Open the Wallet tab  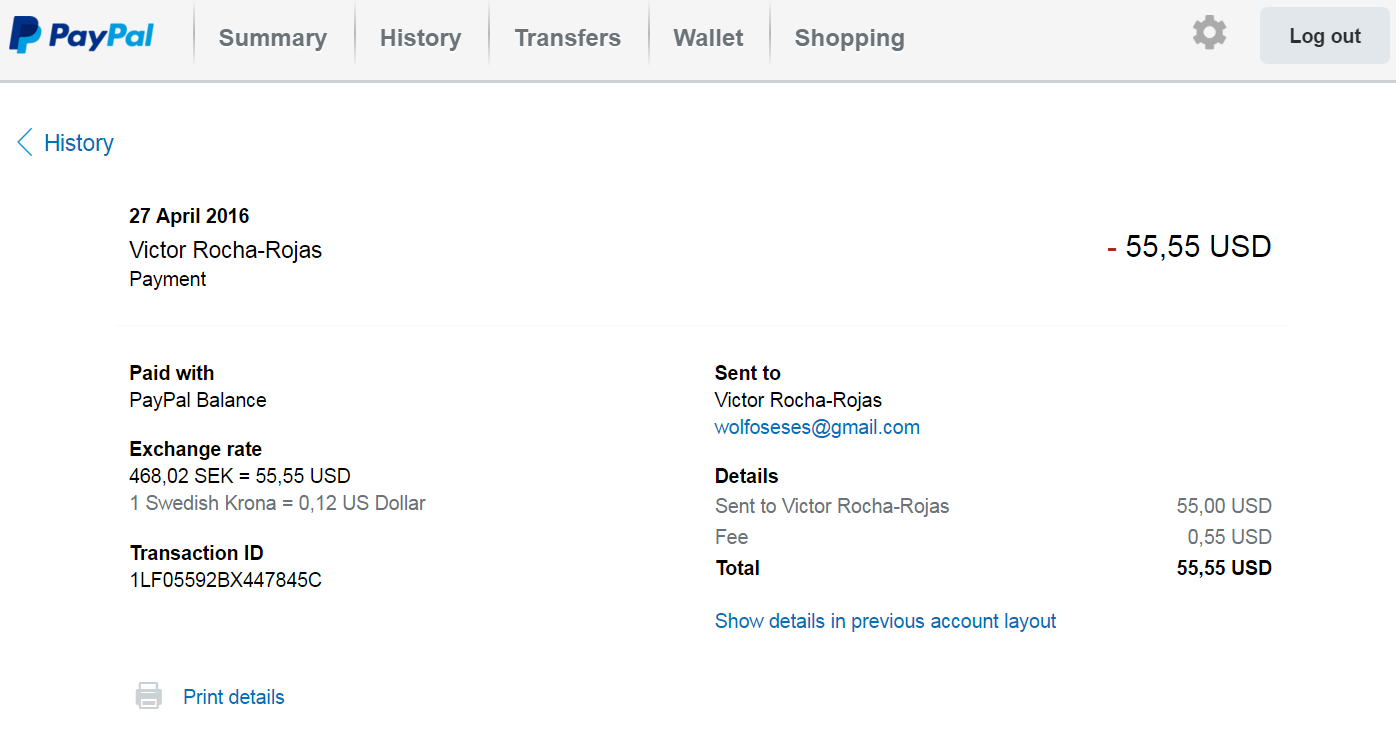click(x=708, y=38)
